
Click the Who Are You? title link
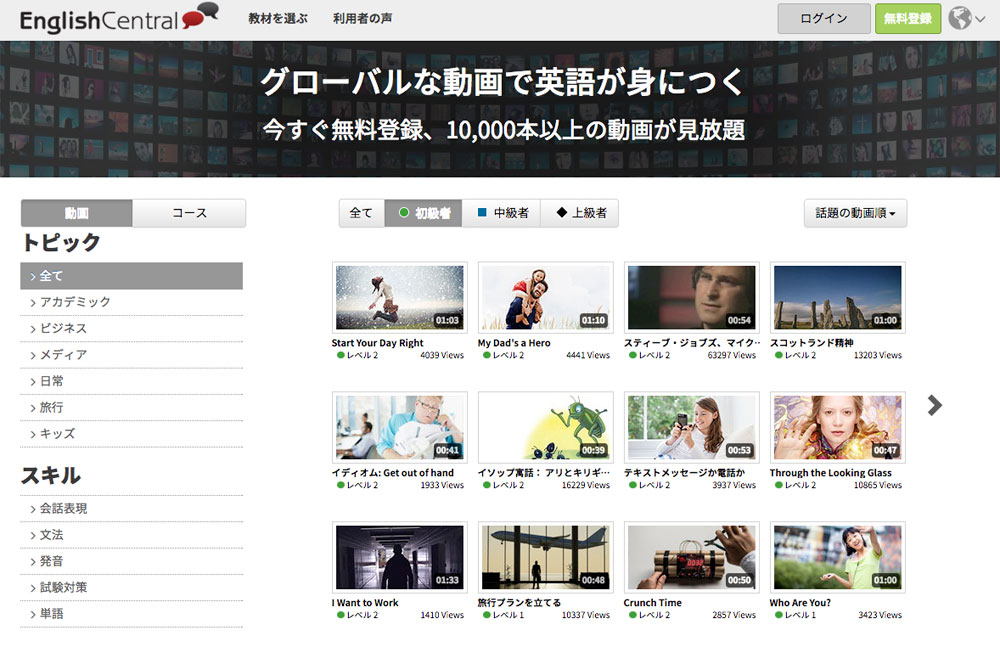[x=800, y=603]
